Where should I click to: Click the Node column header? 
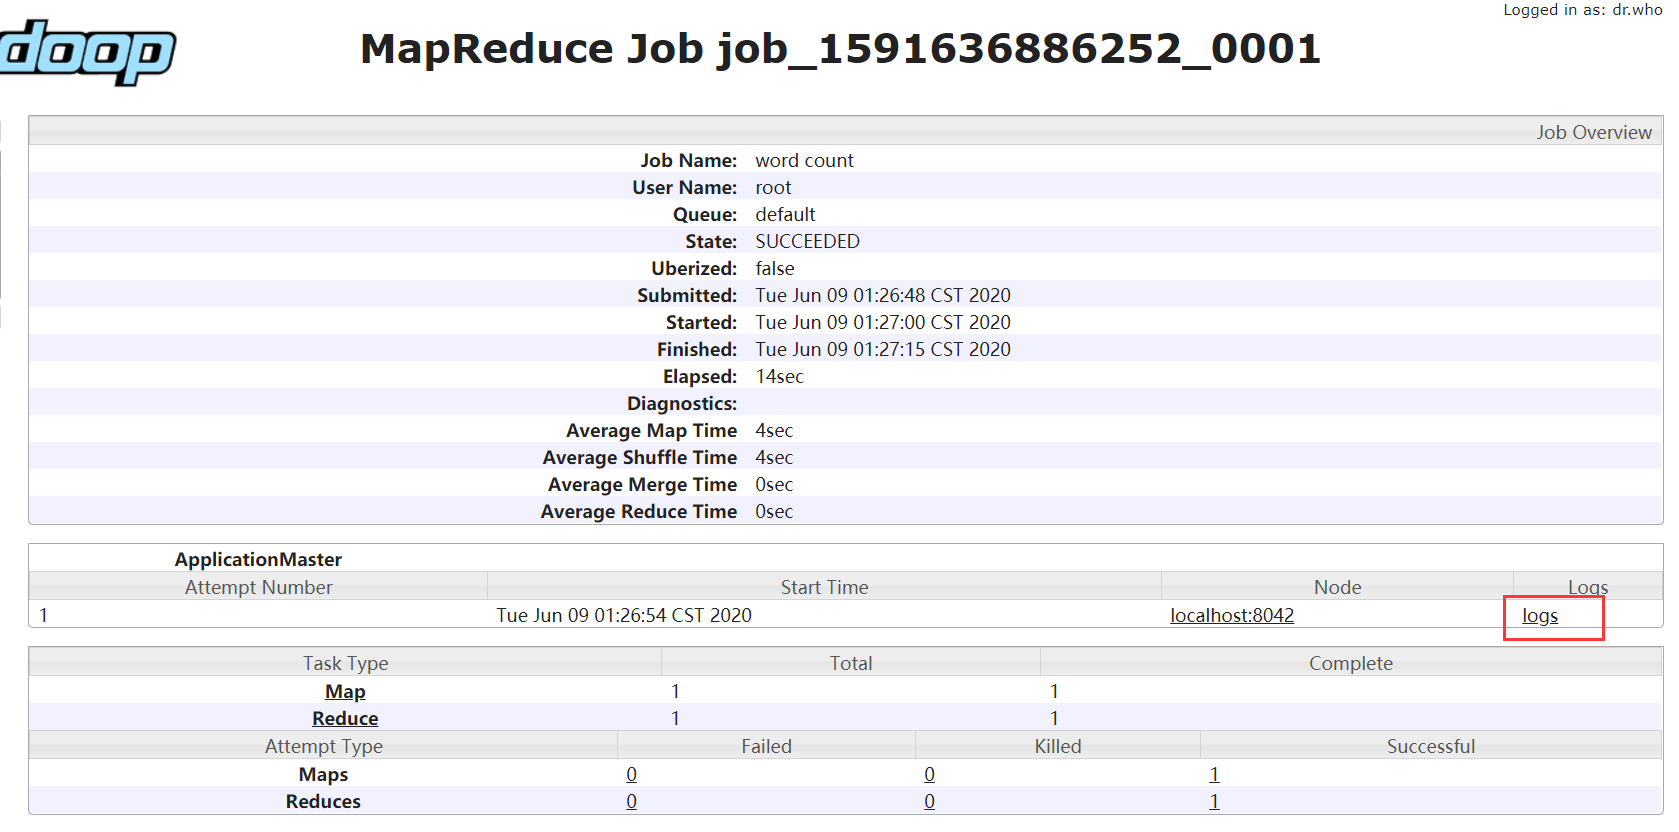[1337, 588]
